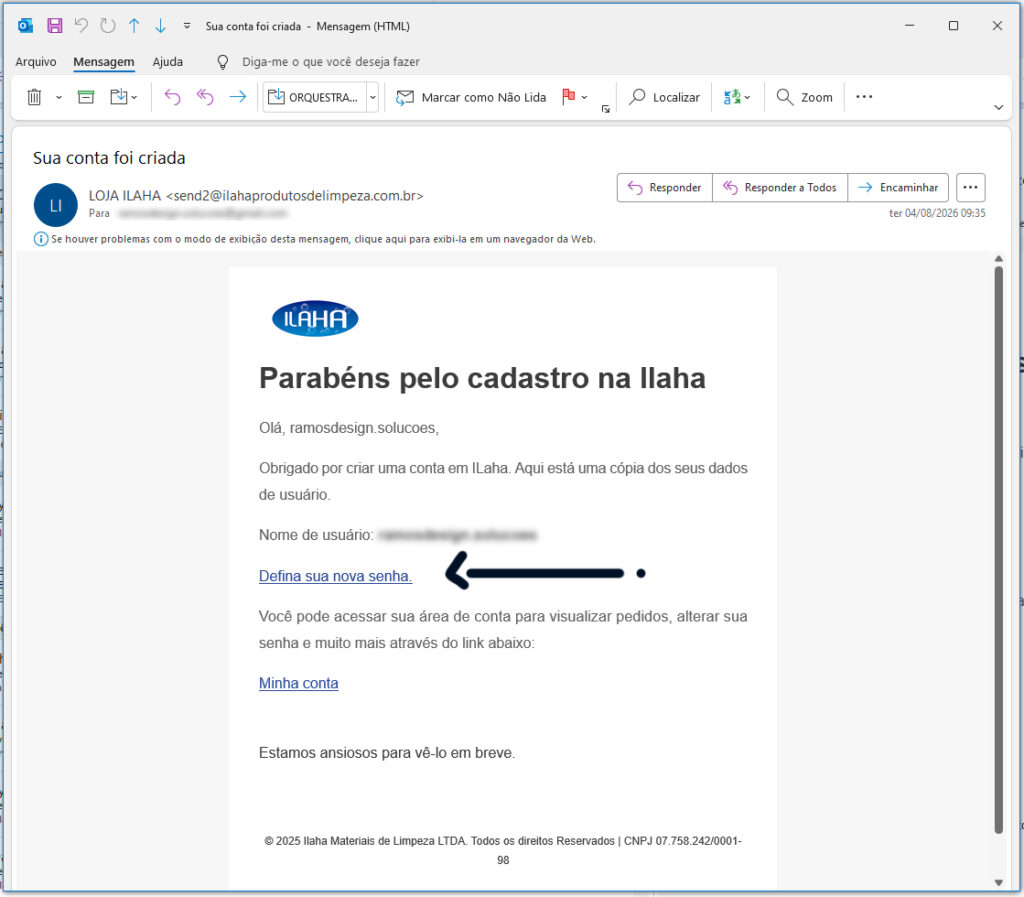This screenshot has width=1024, height=897.
Task: Click the date 'ter 04/08/2026 09:35'
Action: [x=937, y=213]
